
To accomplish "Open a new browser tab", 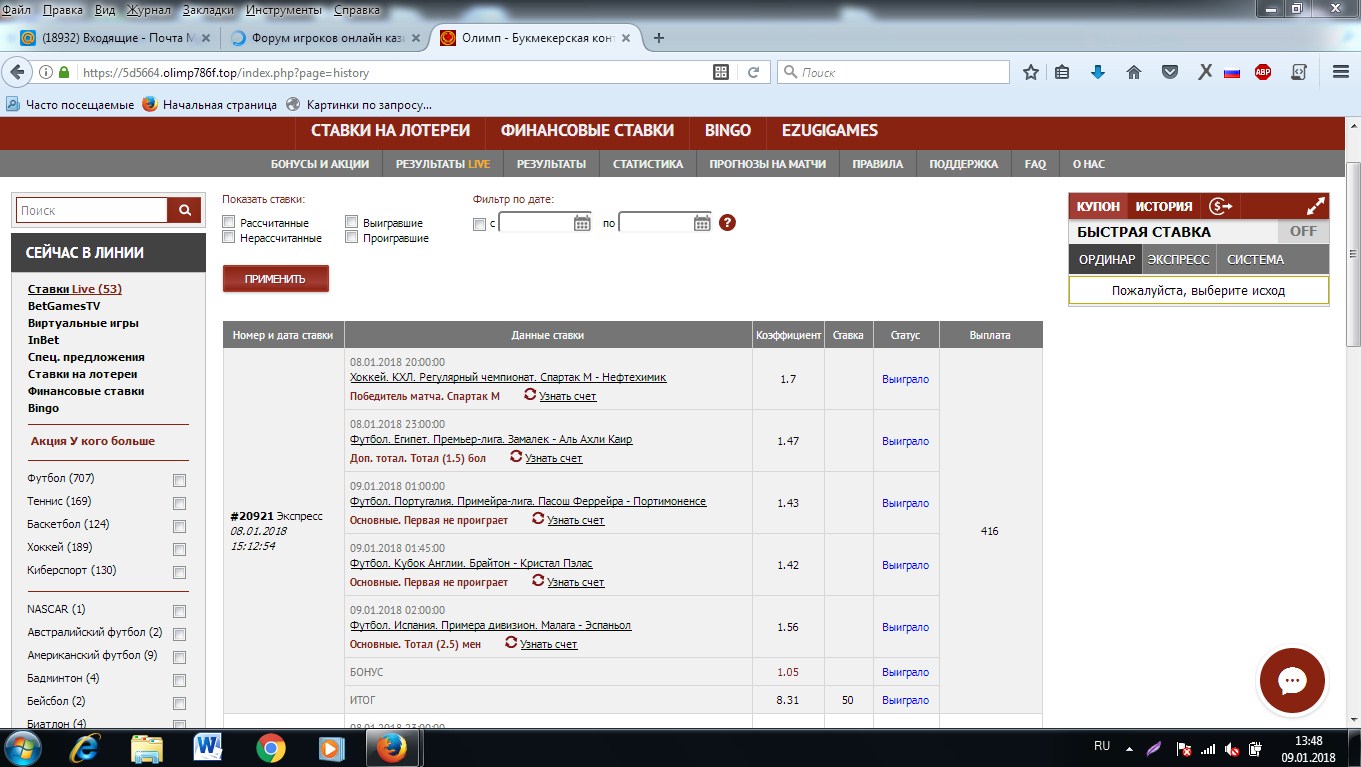I will (659, 38).
